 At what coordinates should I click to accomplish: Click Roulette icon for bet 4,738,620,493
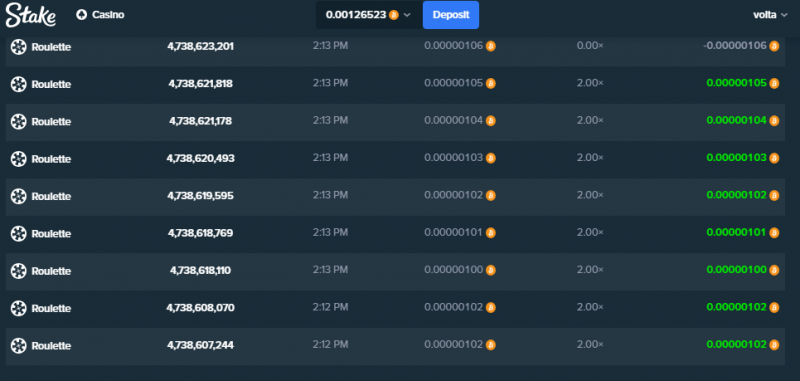[18, 159]
